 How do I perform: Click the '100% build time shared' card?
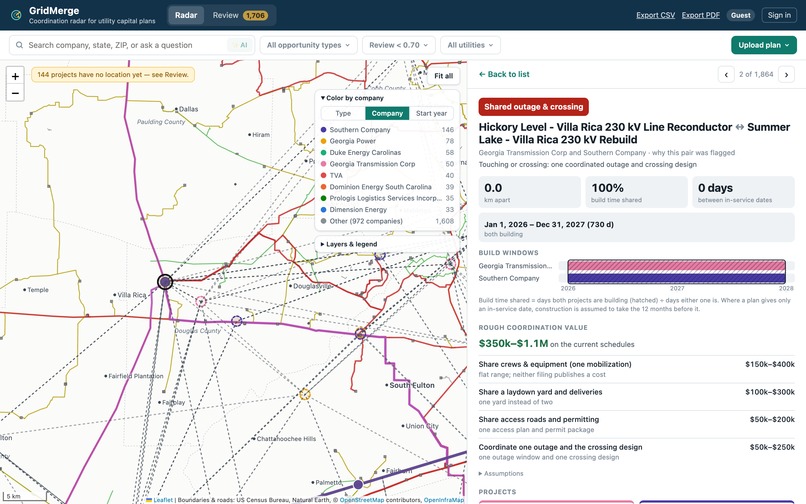(636, 192)
